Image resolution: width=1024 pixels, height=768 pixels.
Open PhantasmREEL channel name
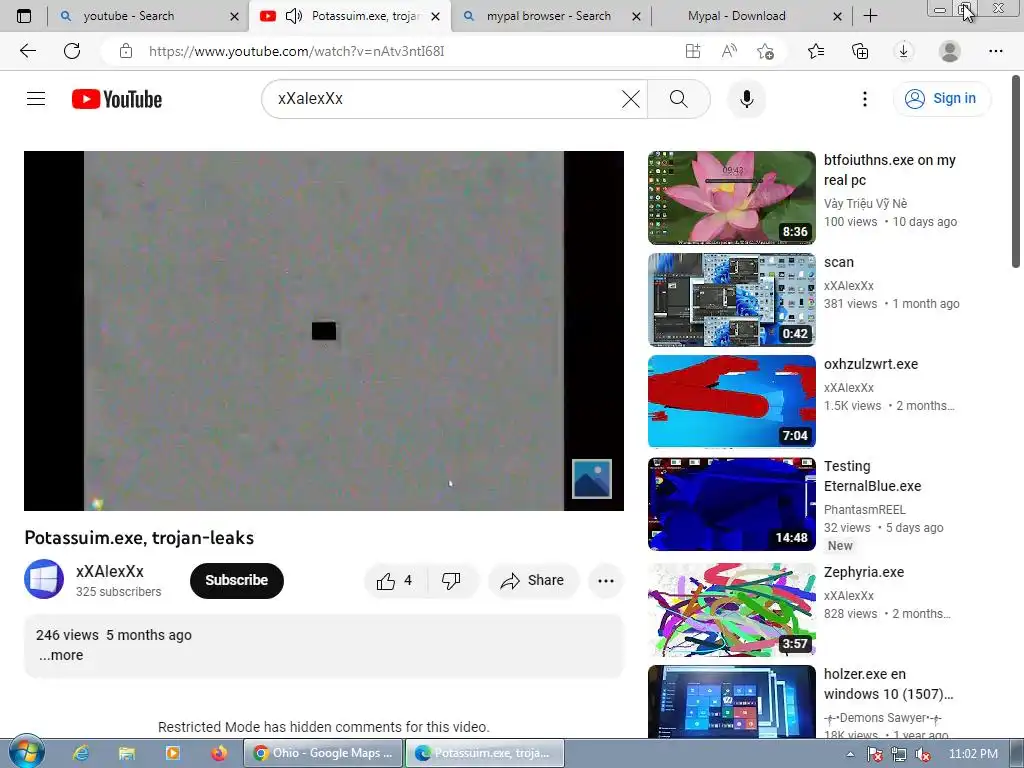[865, 509]
